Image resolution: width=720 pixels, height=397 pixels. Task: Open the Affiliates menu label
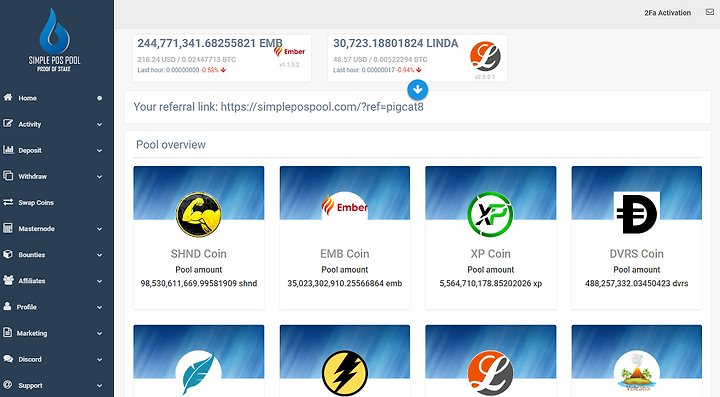32,281
